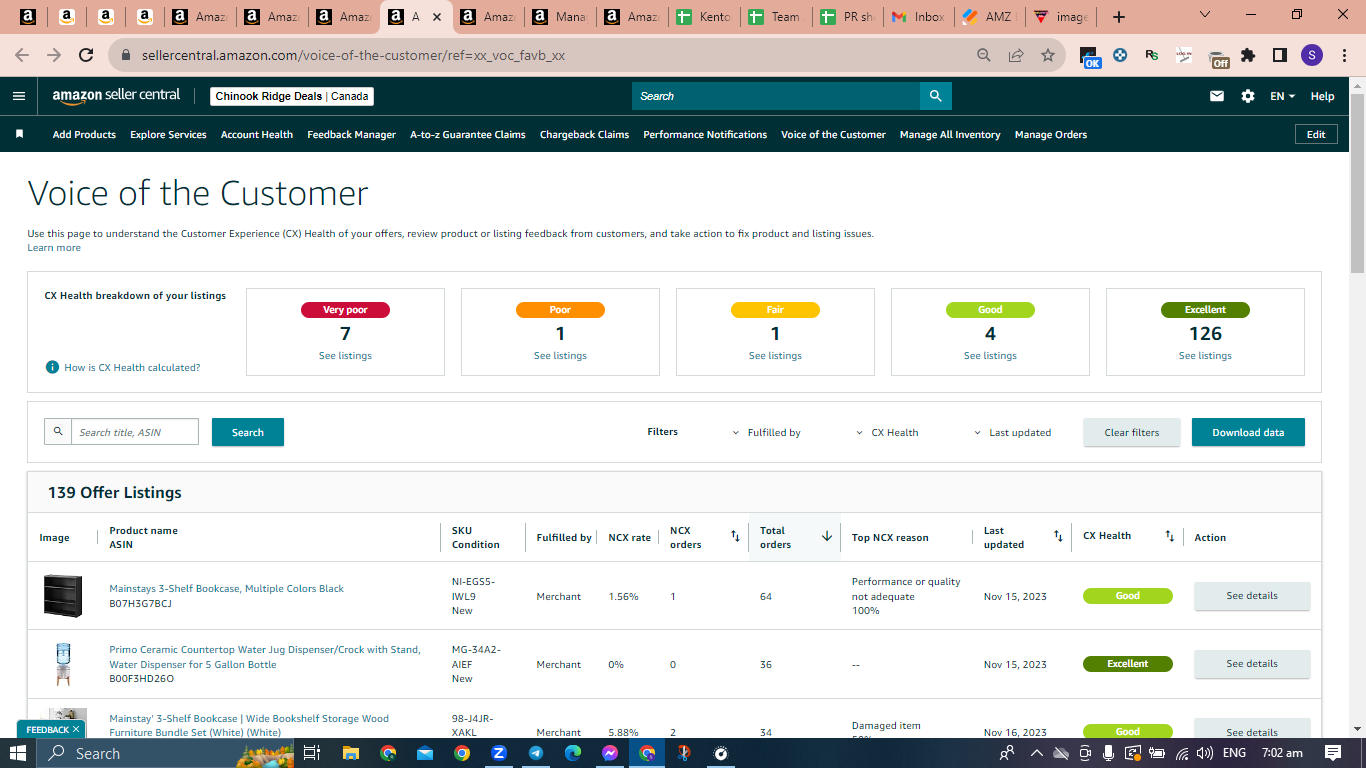Open Chrome three-dot menu
1366x768 pixels.
pos(1344,55)
